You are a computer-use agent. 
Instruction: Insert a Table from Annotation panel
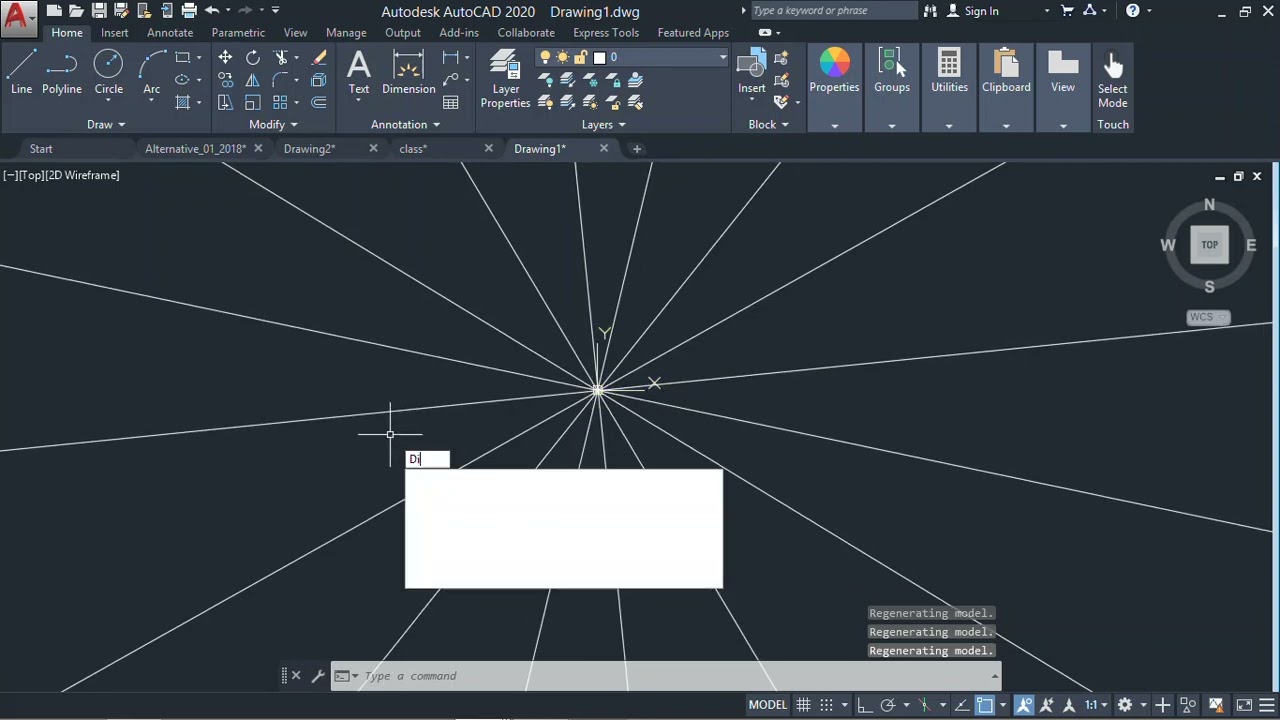451,102
